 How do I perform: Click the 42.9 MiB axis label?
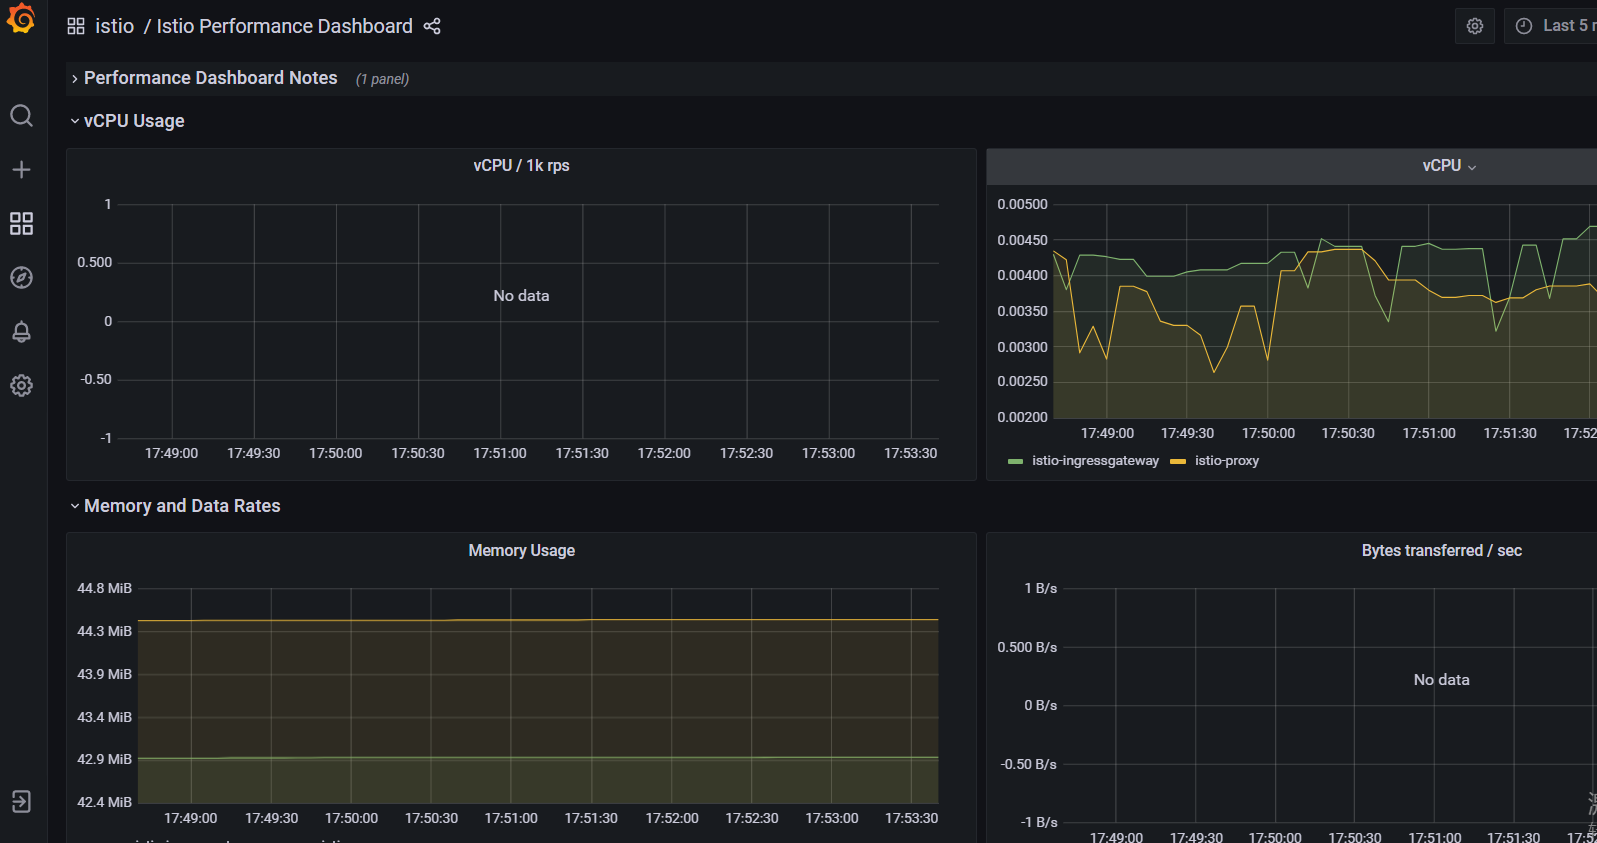(x=104, y=759)
